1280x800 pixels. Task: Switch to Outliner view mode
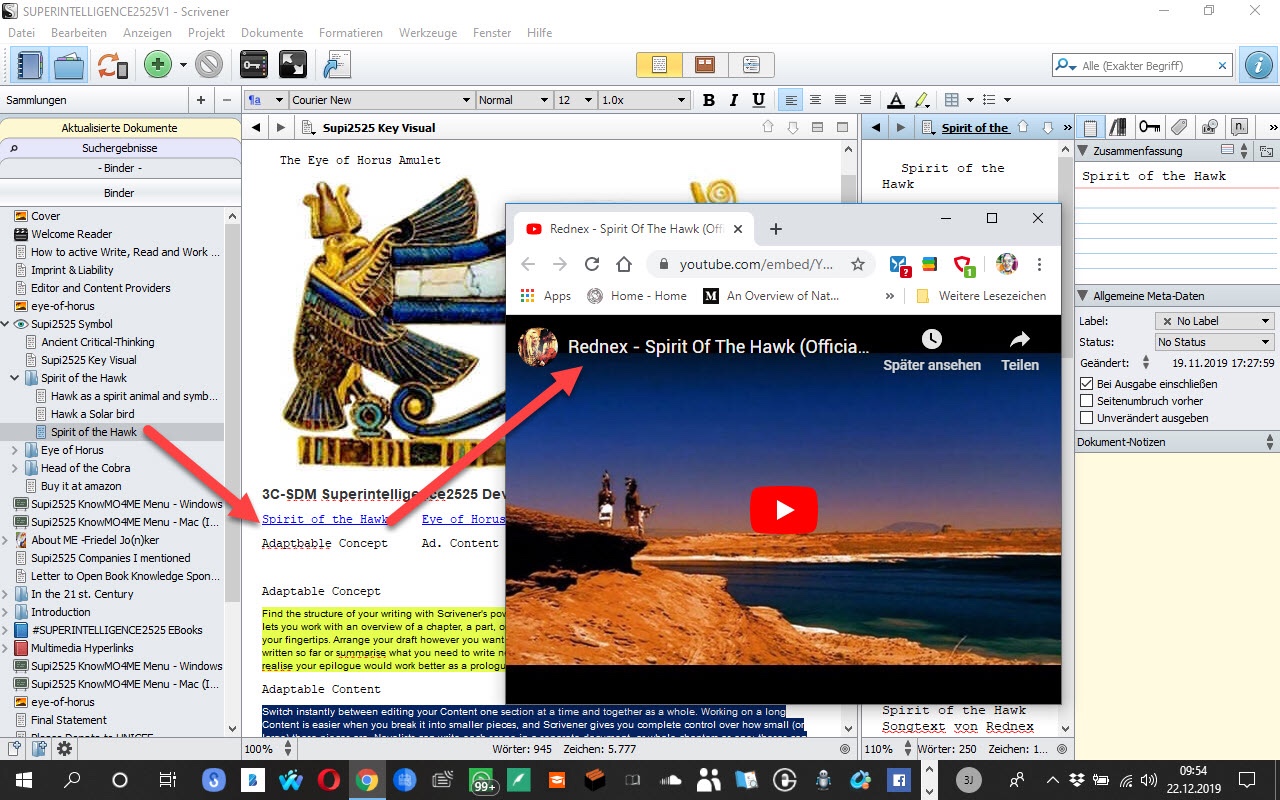[x=751, y=65]
